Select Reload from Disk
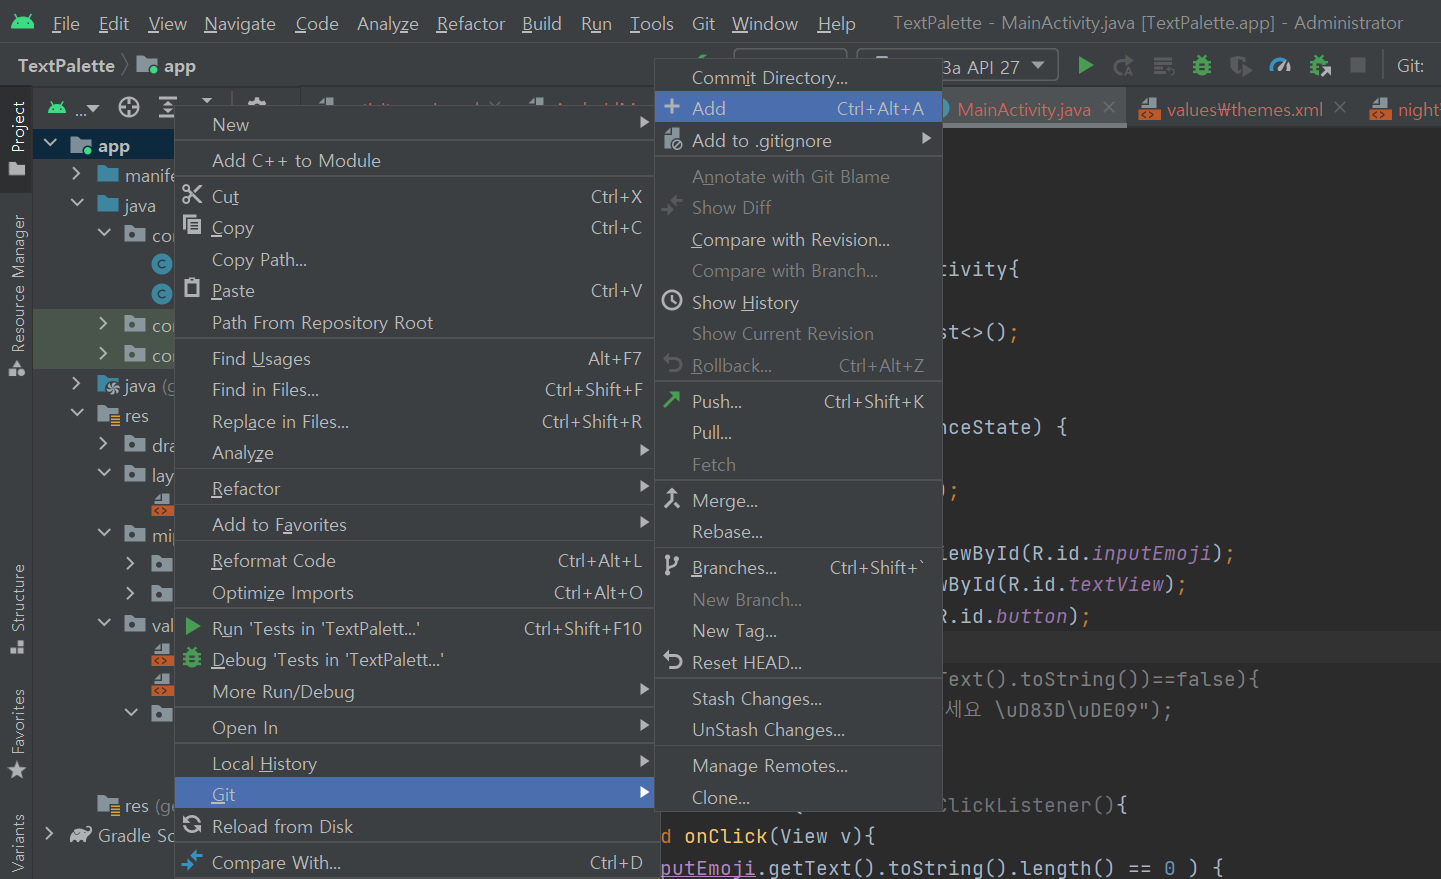The height and width of the screenshot is (879, 1441). click(414, 826)
